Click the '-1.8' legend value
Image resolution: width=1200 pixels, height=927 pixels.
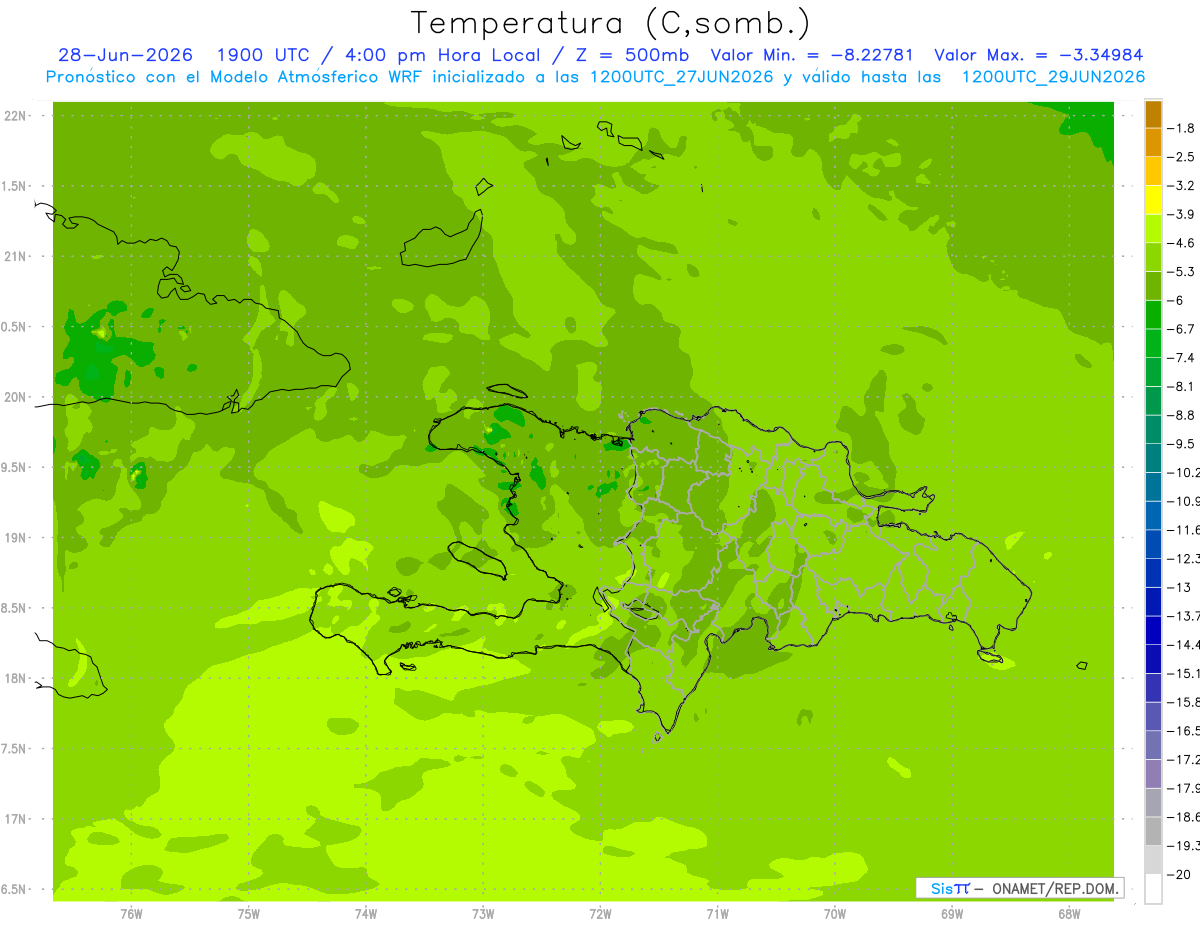tap(1180, 128)
